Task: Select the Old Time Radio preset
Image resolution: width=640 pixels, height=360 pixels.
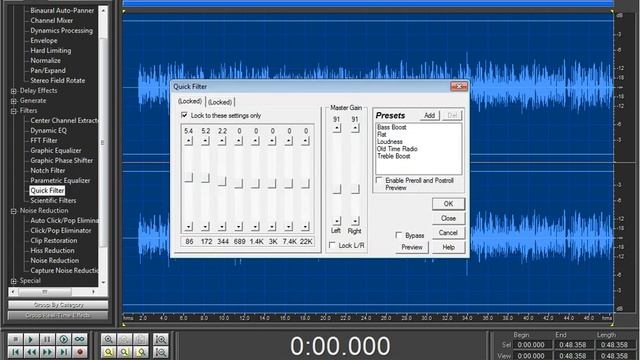Action: pyautogui.click(x=397, y=149)
